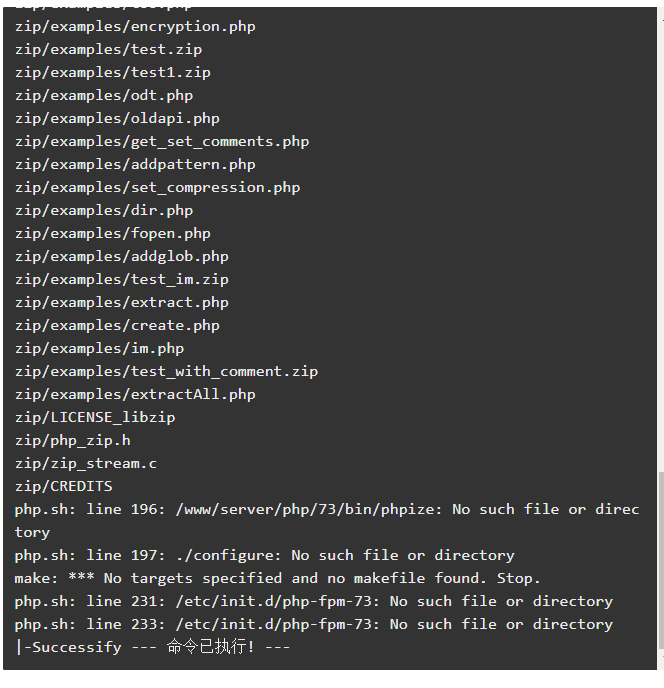Click the Successify 命令已执行 status line
Screen dimensions: 664x688
[x=152, y=647]
